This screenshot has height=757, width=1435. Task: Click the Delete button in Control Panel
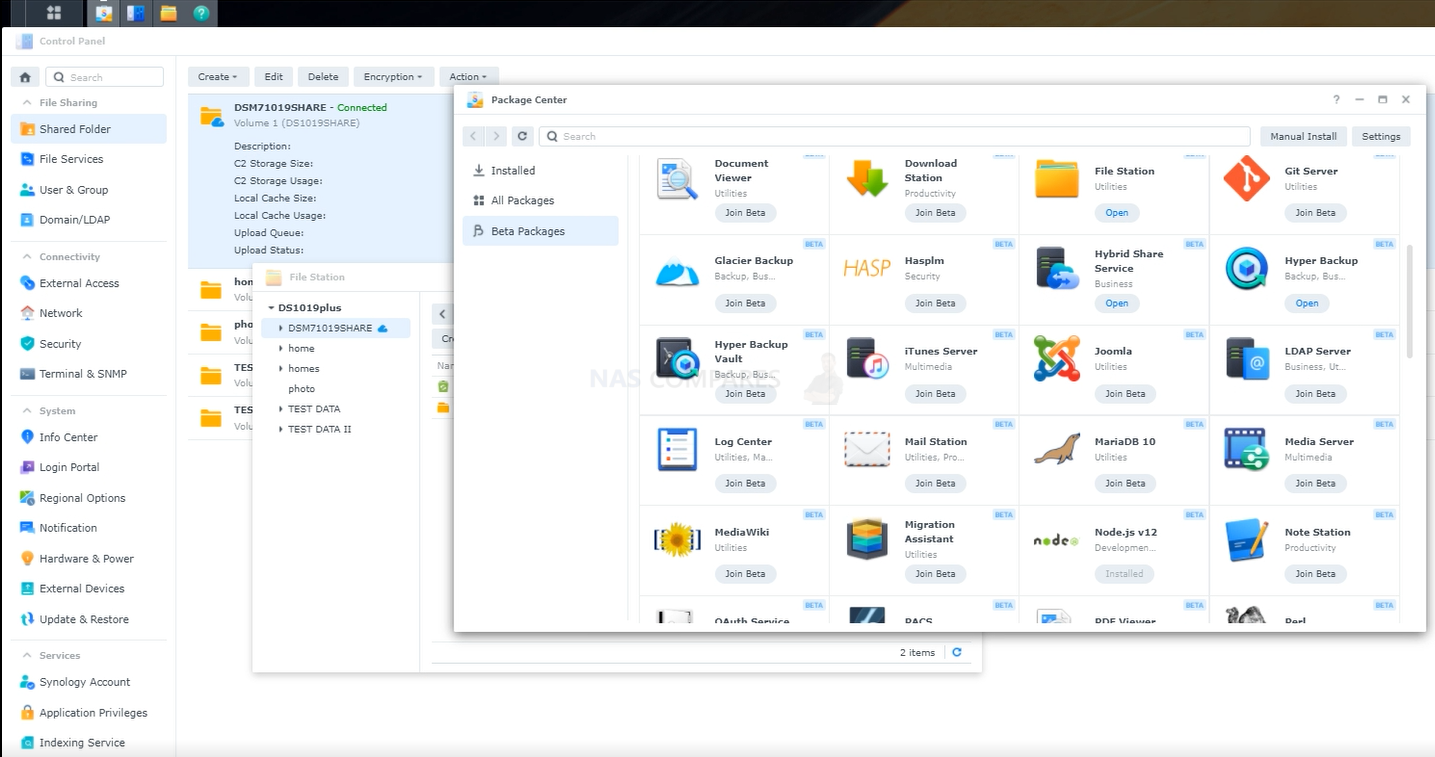(x=323, y=77)
